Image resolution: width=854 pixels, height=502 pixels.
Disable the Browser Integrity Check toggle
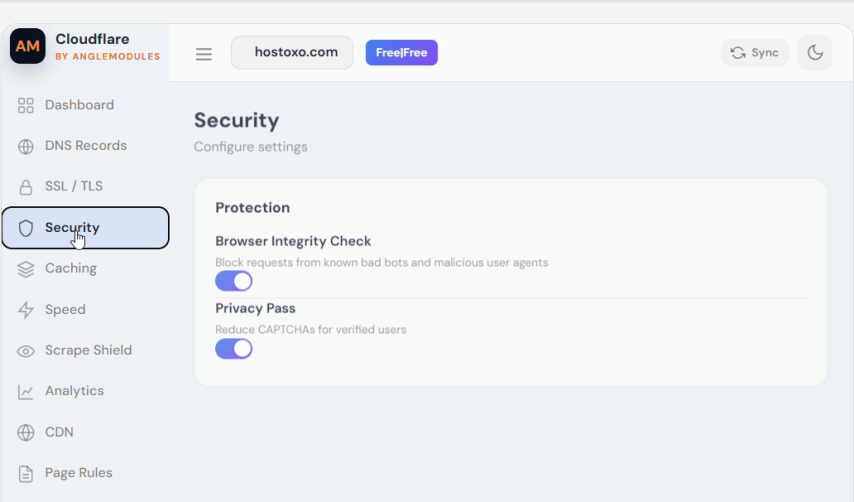(x=234, y=281)
